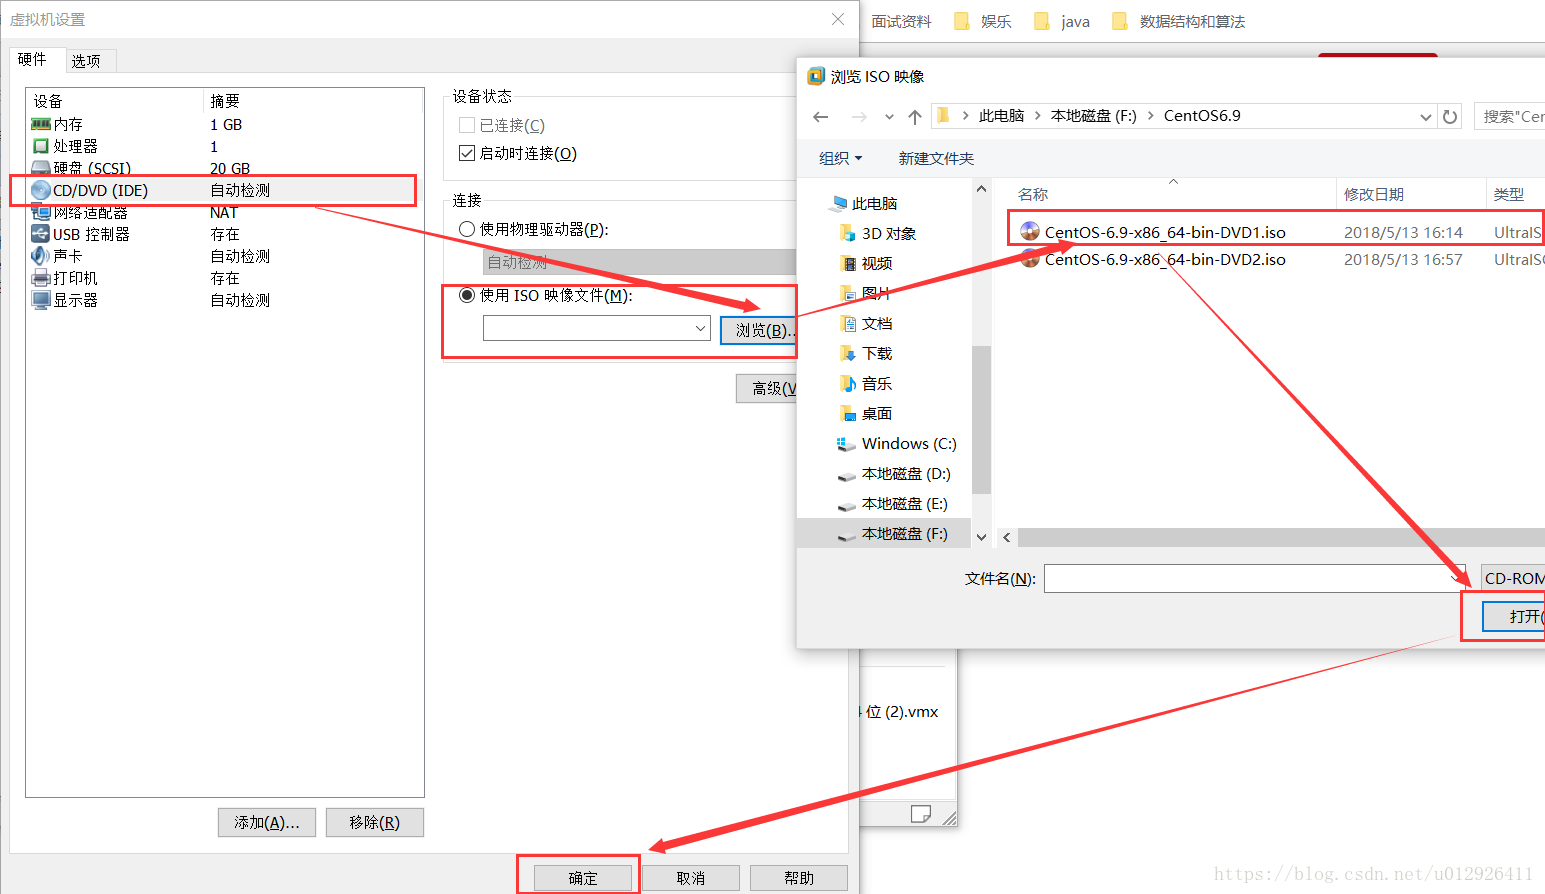Select 使用物理驱动器(P) radio button
The width and height of the screenshot is (1545, 894).
(467, 229)
